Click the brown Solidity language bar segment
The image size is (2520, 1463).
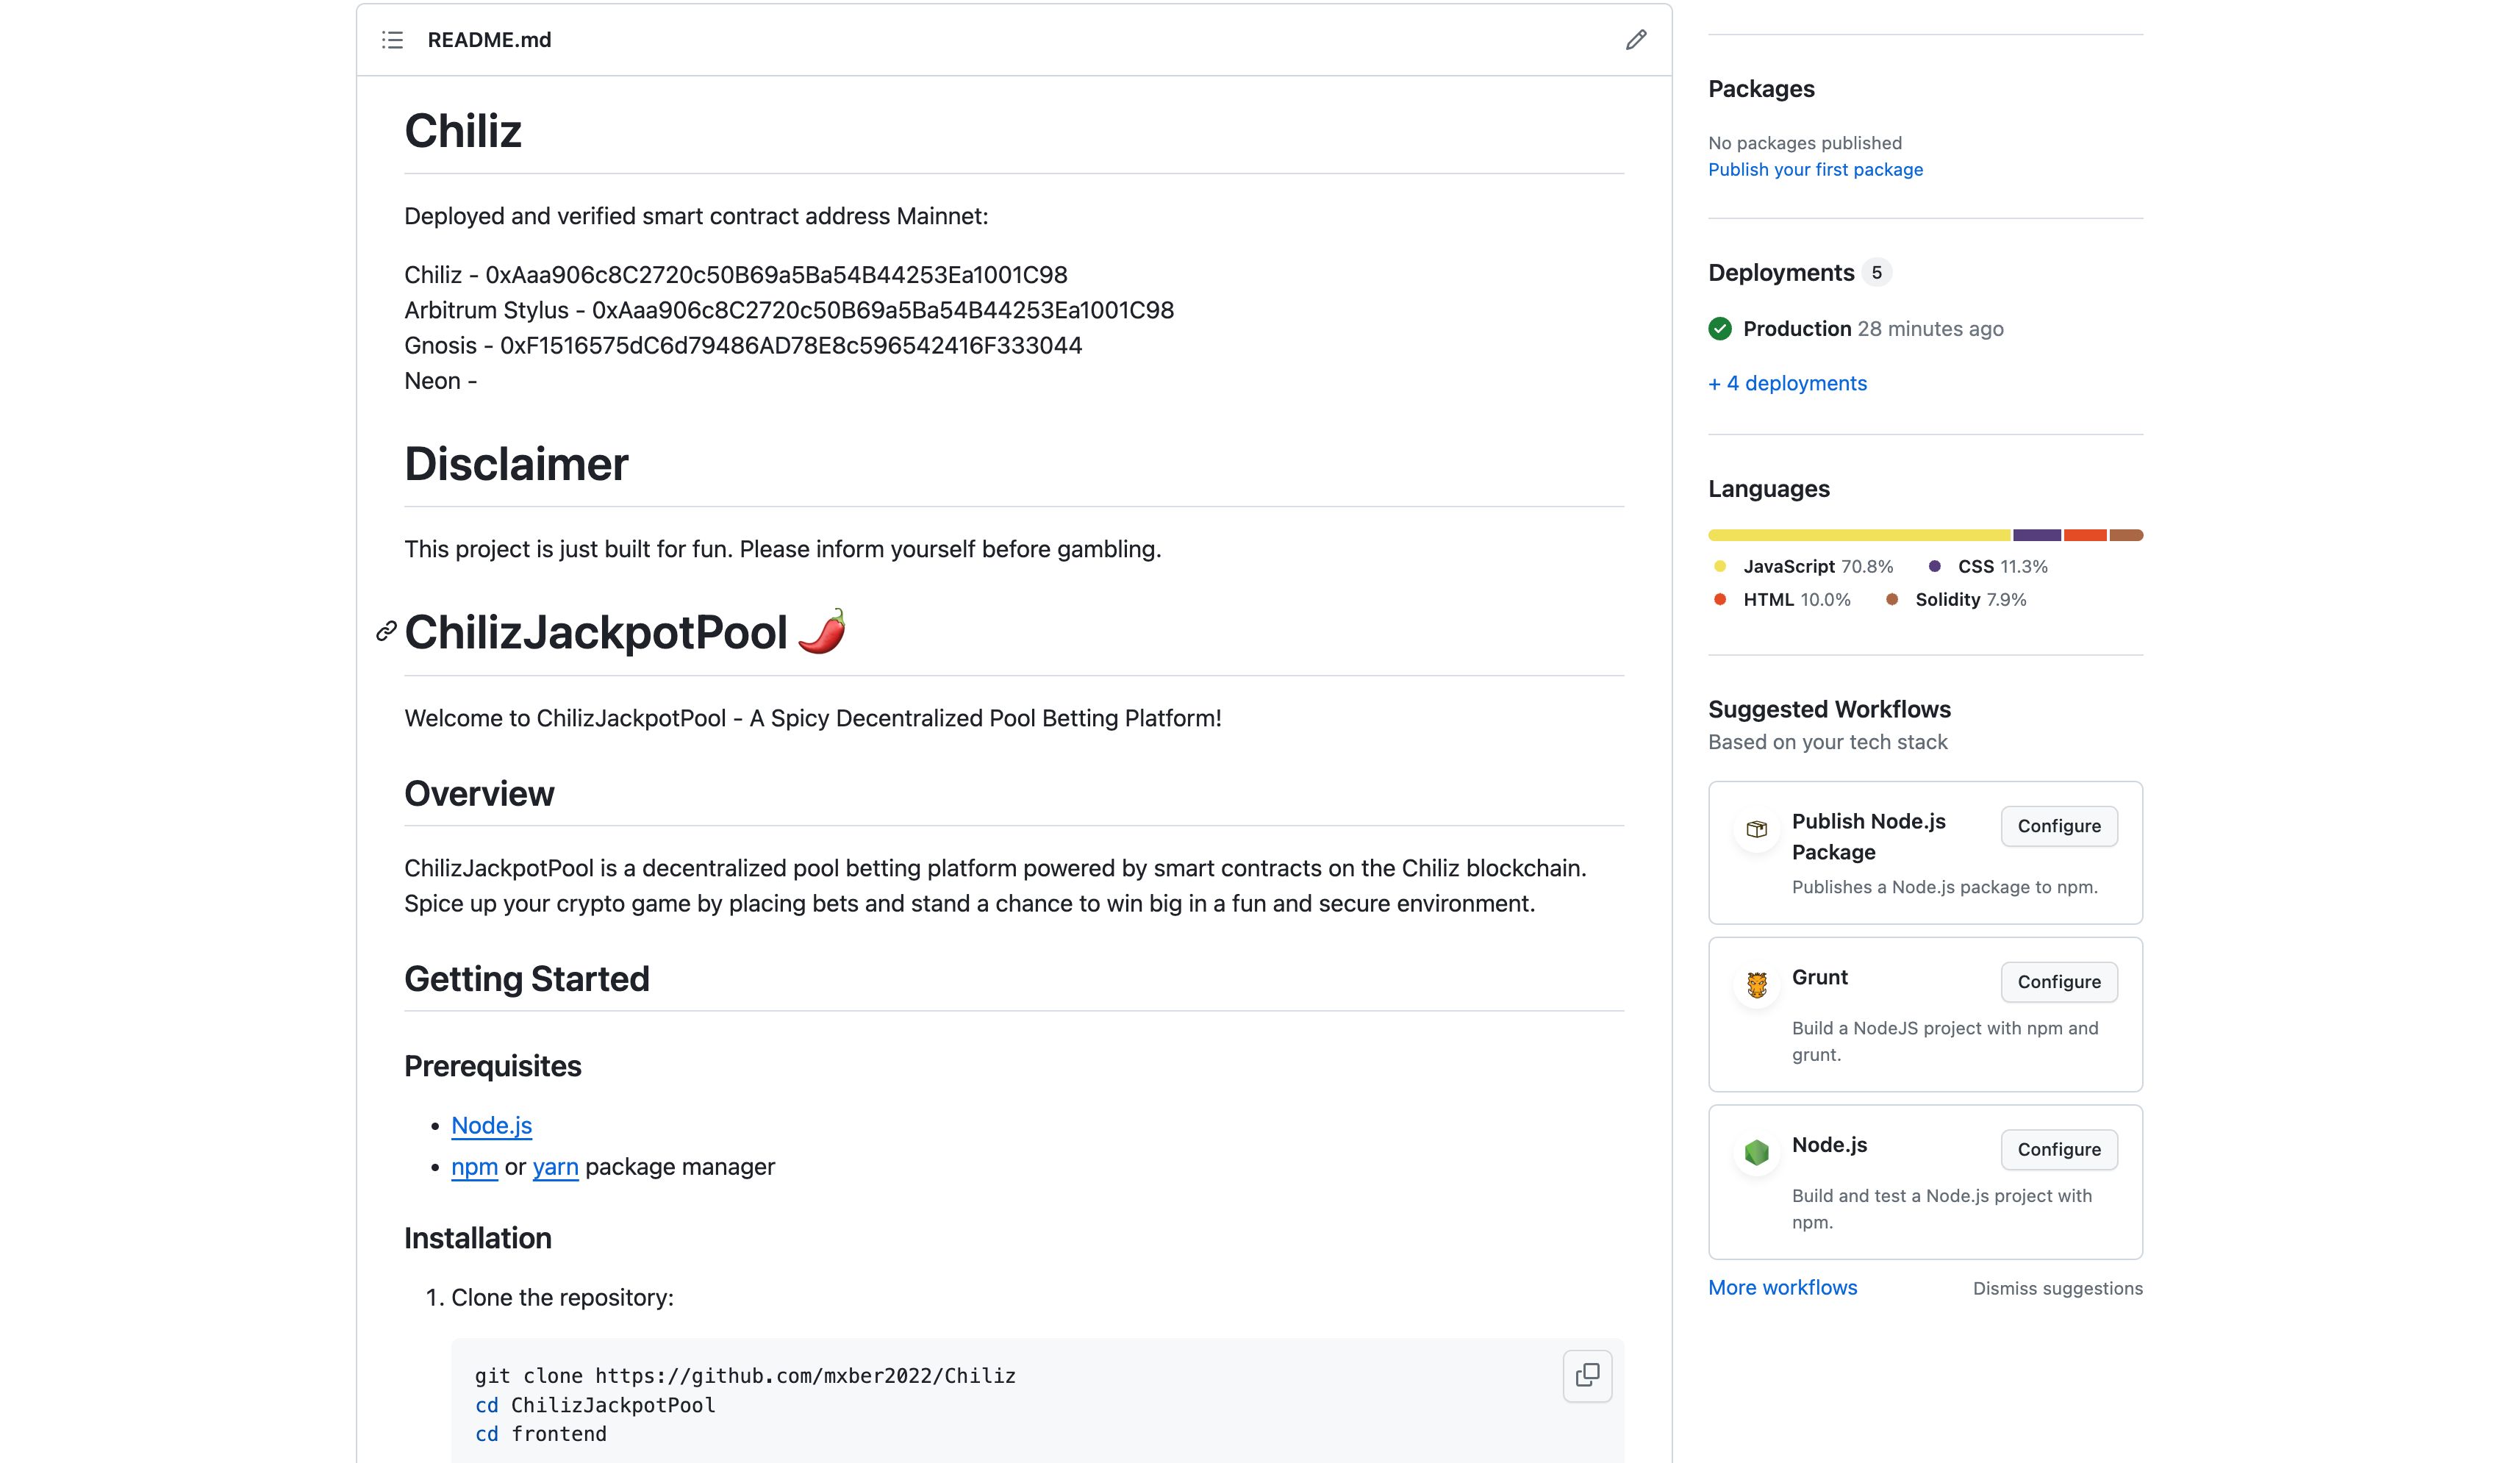[2126, 535]
